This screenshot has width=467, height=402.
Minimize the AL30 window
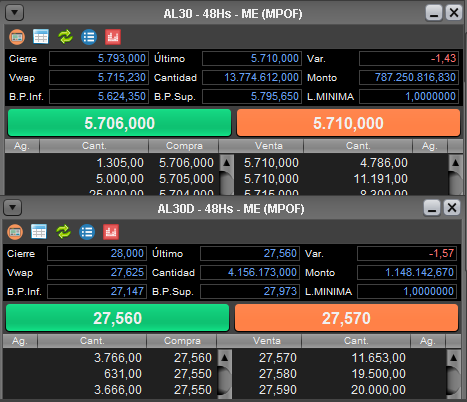pos(434,13)
